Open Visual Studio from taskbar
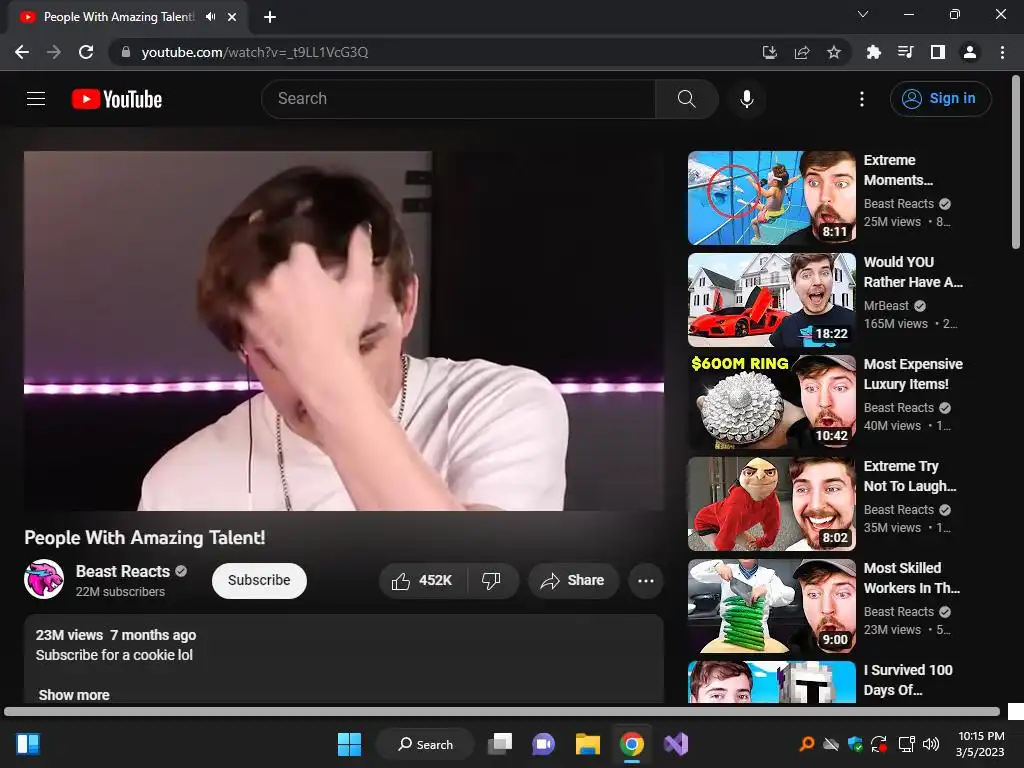 point(676,744)
